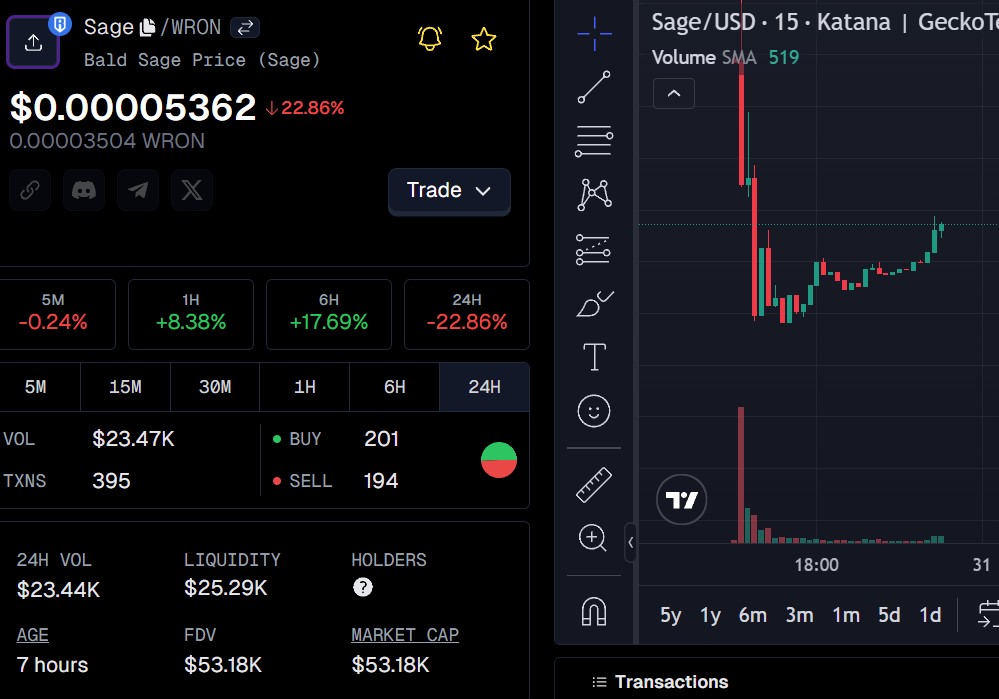
Task: Select the 30M stats tab
Action: point(215,387)
